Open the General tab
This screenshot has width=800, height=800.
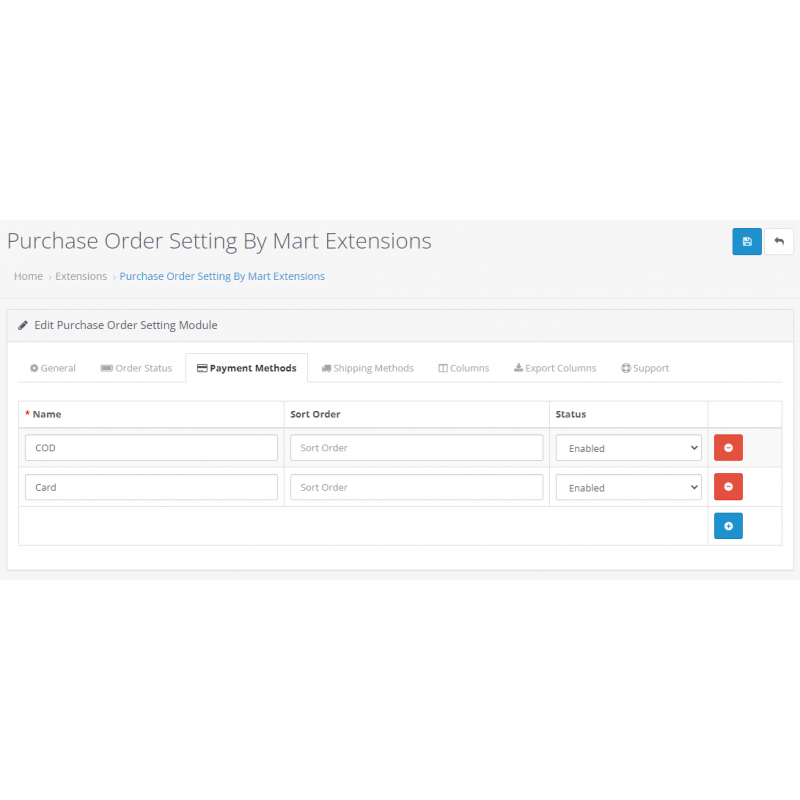(x=53, y=368)
